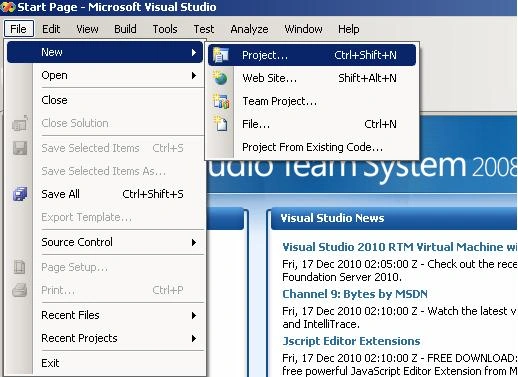Screen dimensions: 518x377
Task: Select Close in the File menu
Action: [x=105, y=100]
